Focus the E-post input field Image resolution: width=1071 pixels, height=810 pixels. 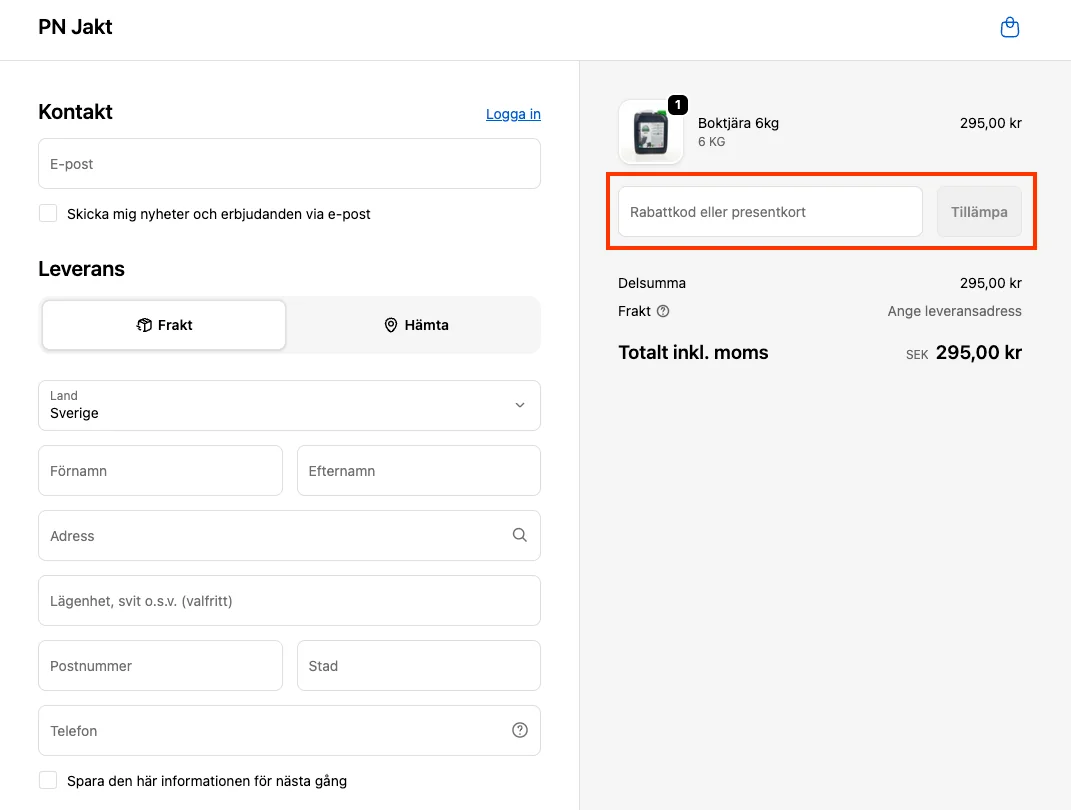290,164
